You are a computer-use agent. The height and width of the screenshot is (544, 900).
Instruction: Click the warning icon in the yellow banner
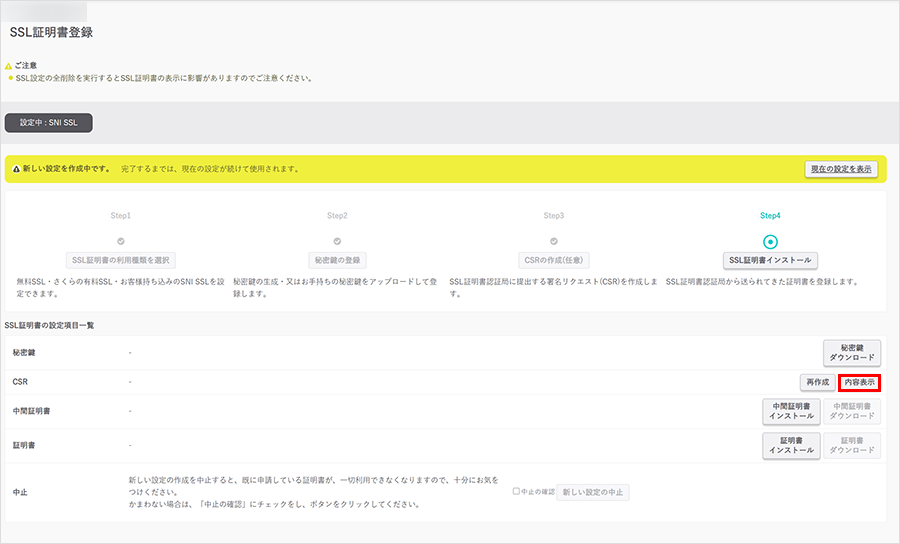point(16,169)
